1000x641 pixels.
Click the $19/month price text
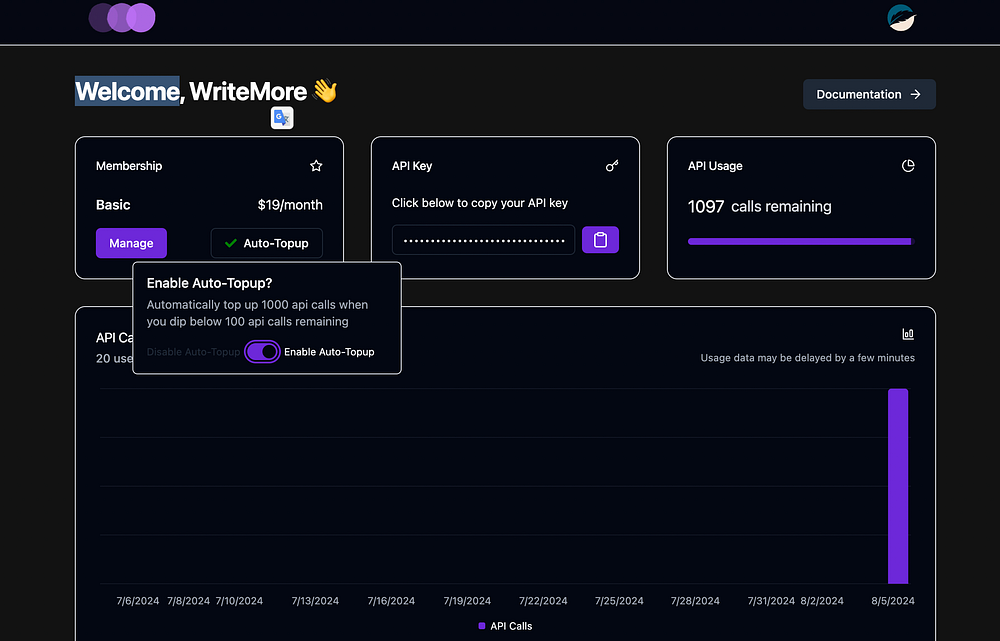(290, 205)
